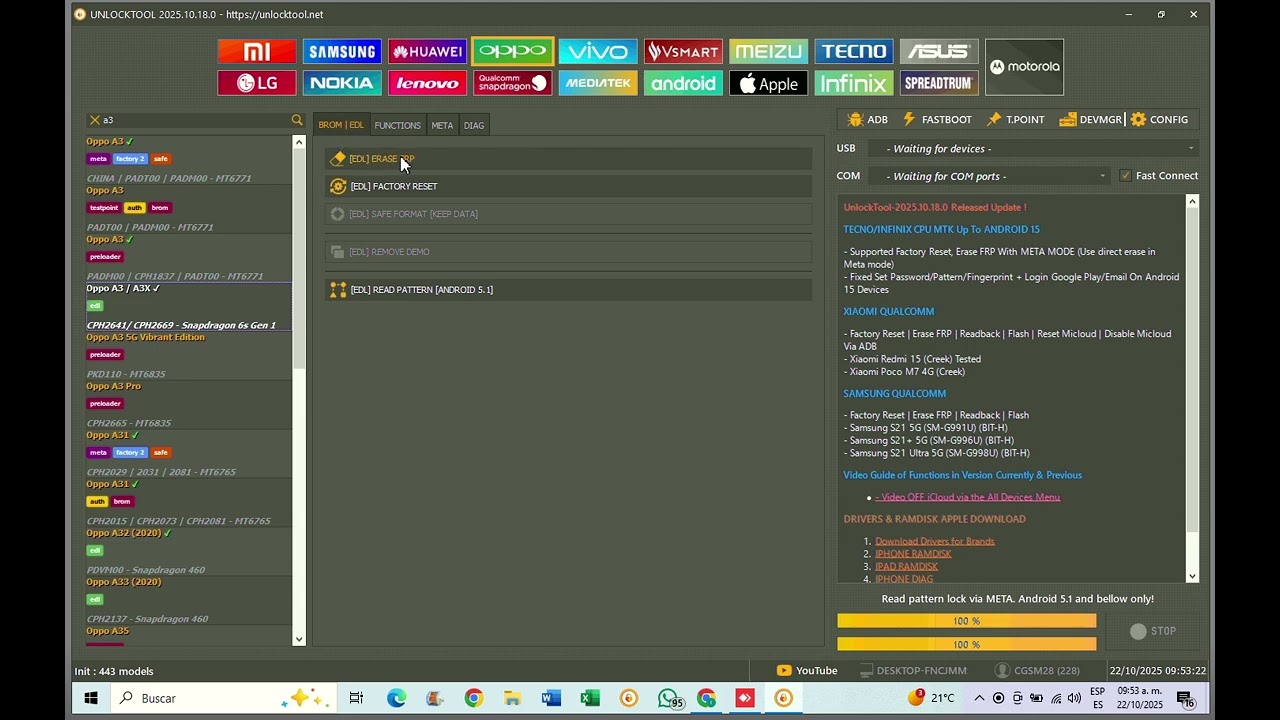Open the FASTBOOT tools

(937, 120)
